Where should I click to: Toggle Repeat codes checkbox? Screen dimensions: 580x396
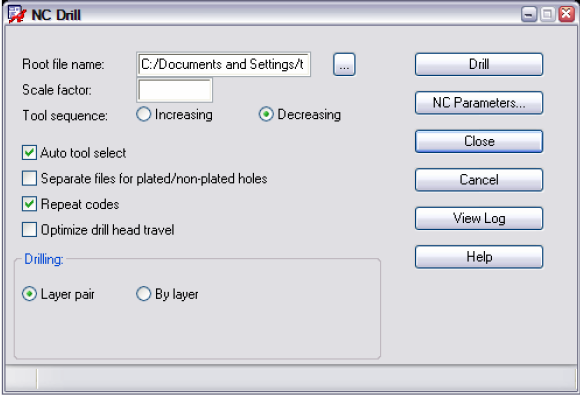coord(29,204)
